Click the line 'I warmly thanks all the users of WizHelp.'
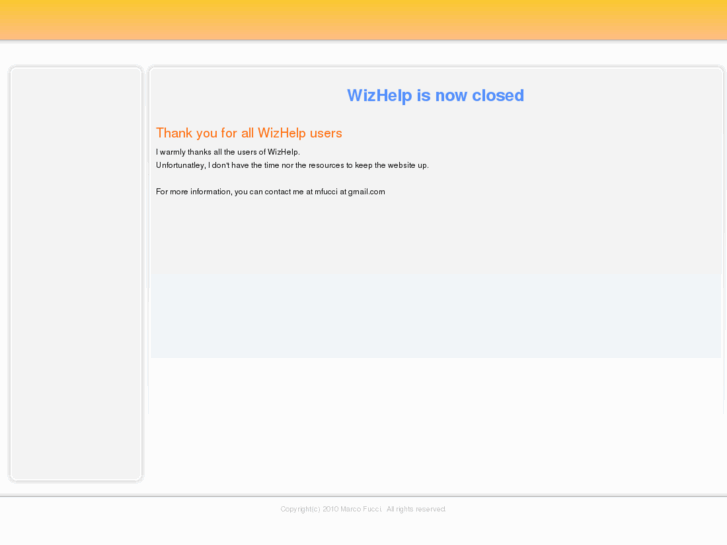Viewport: 727px width, 545px height. (228, 152)
